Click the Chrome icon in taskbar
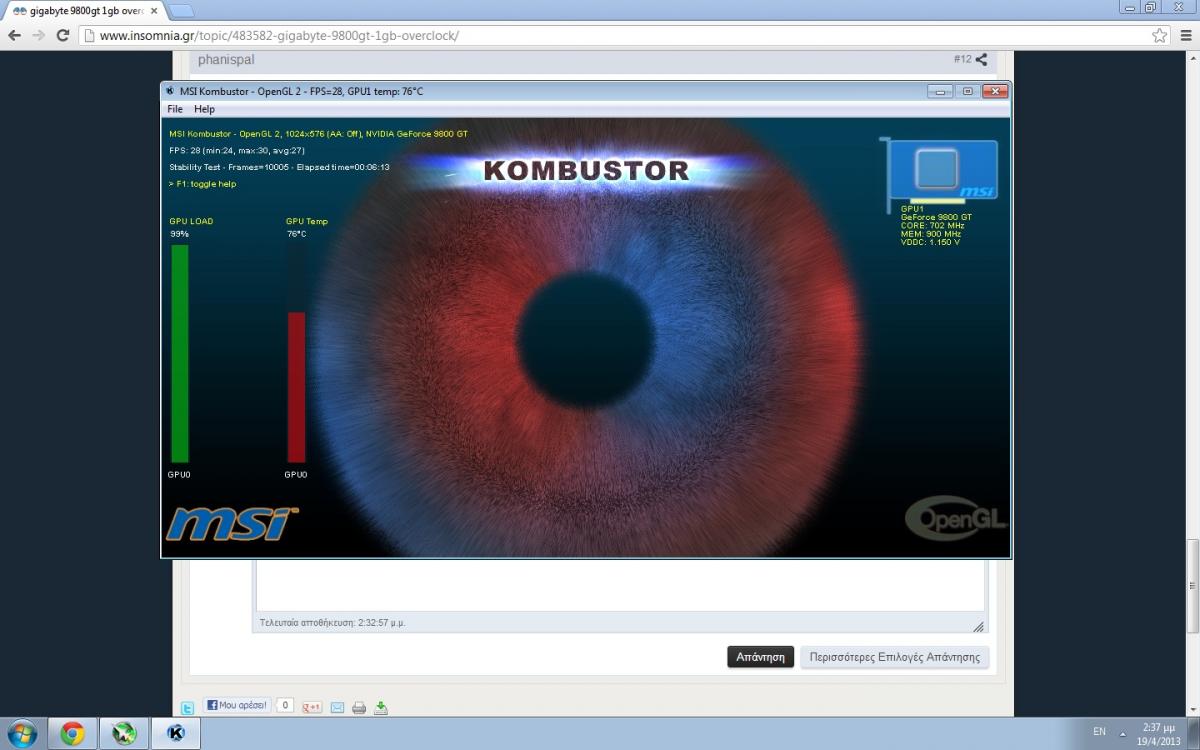 click(x=72, y=734)
